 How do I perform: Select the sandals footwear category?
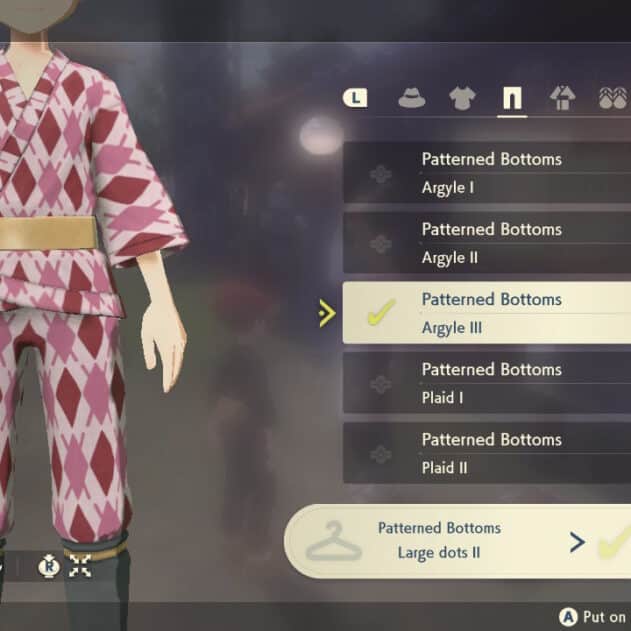point(613,98)
